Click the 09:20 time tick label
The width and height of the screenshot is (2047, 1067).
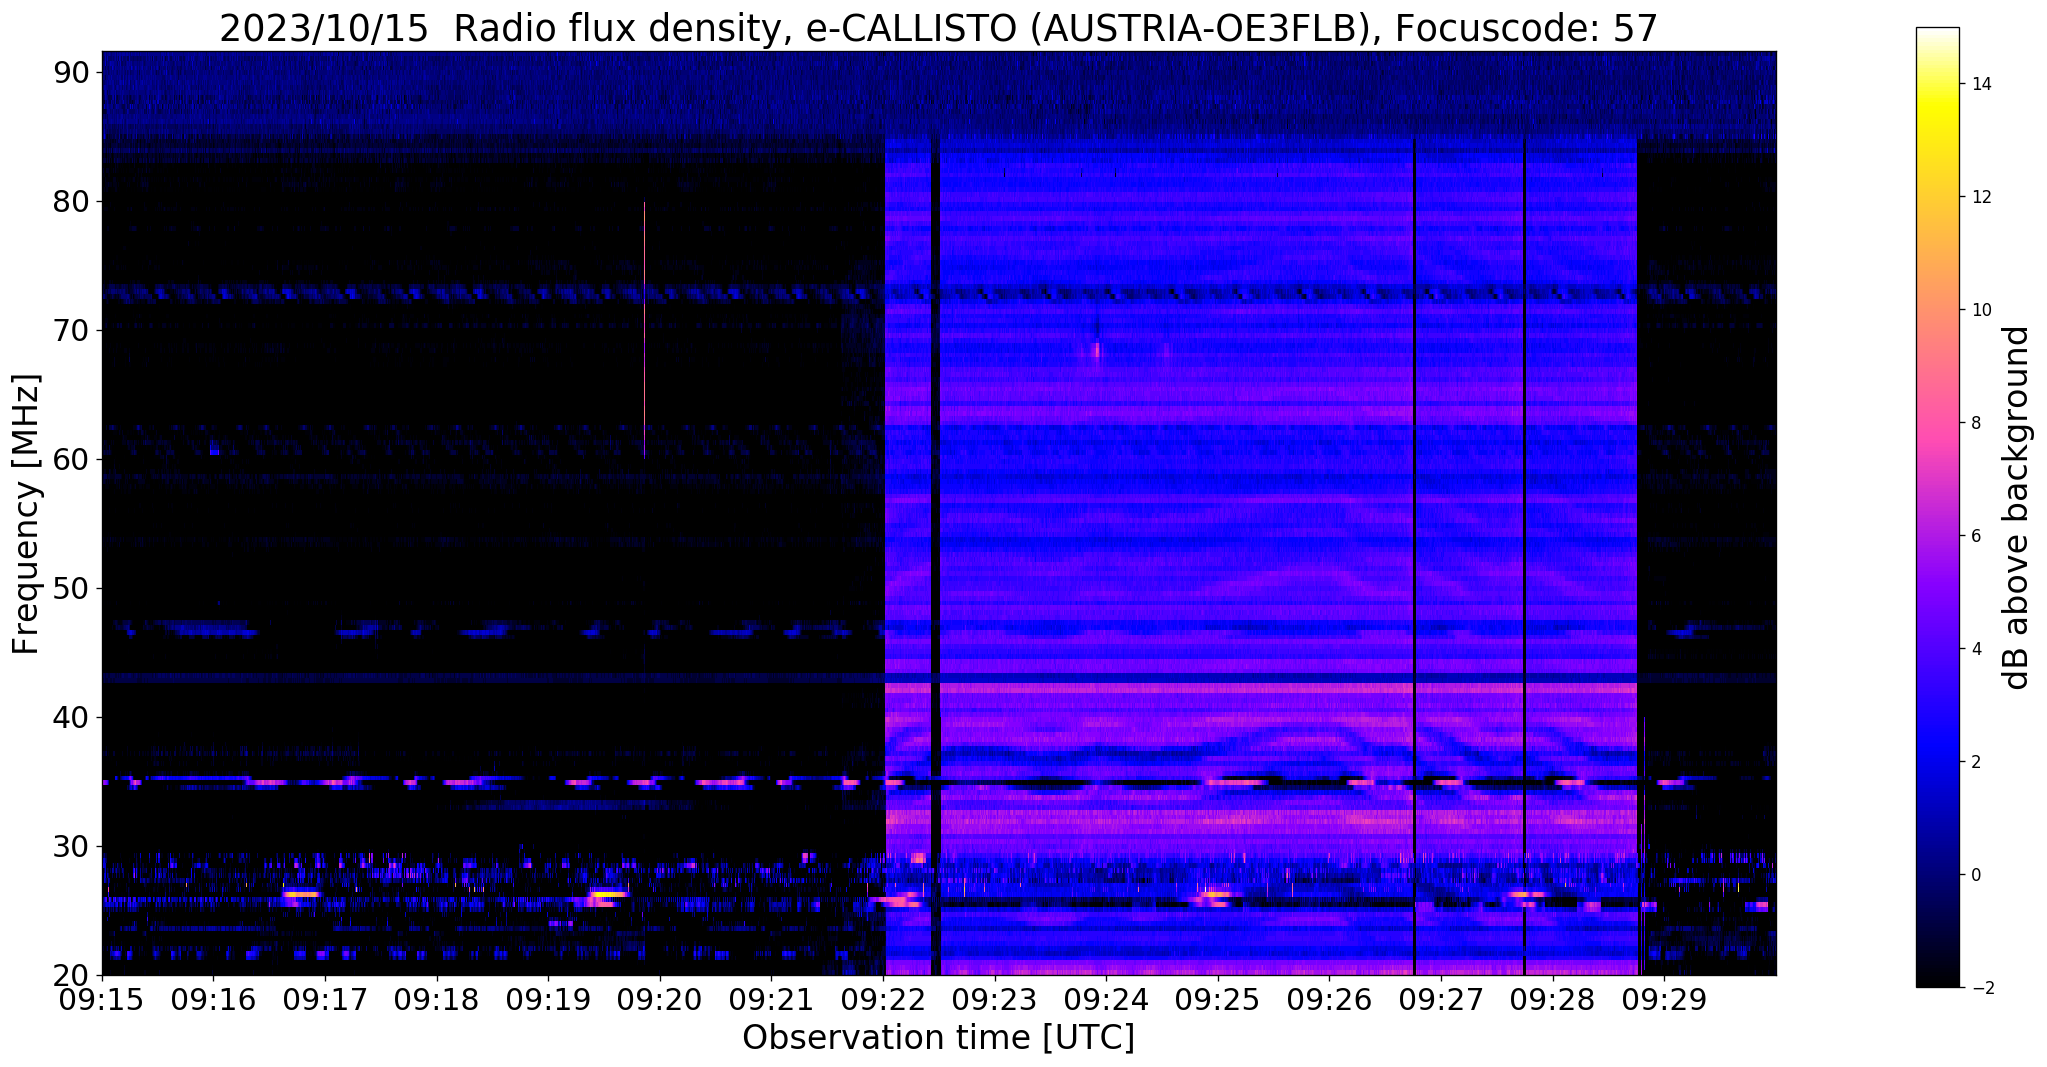point(659,999)
